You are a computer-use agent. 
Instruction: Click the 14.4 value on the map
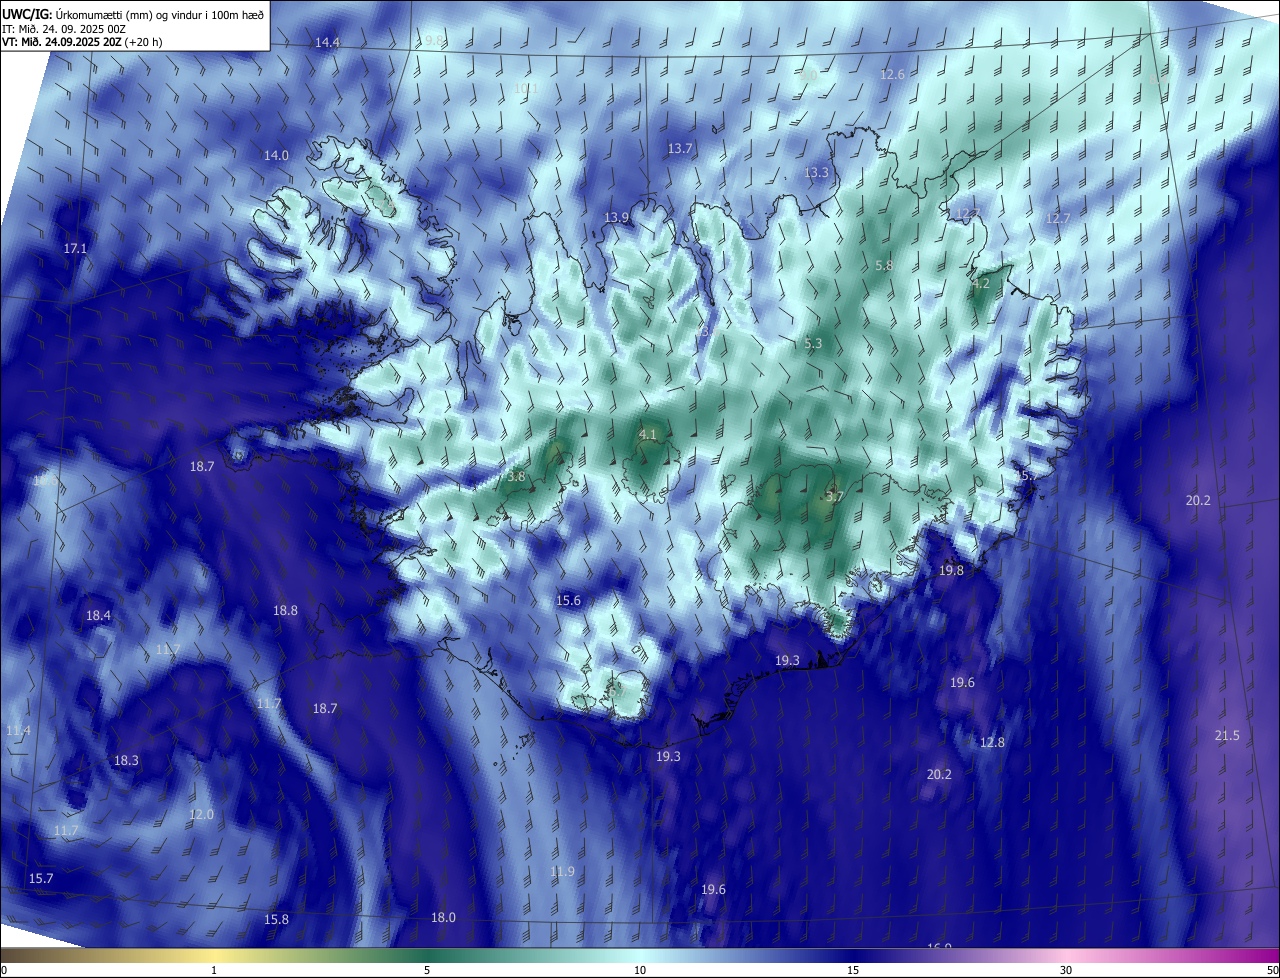327,42
